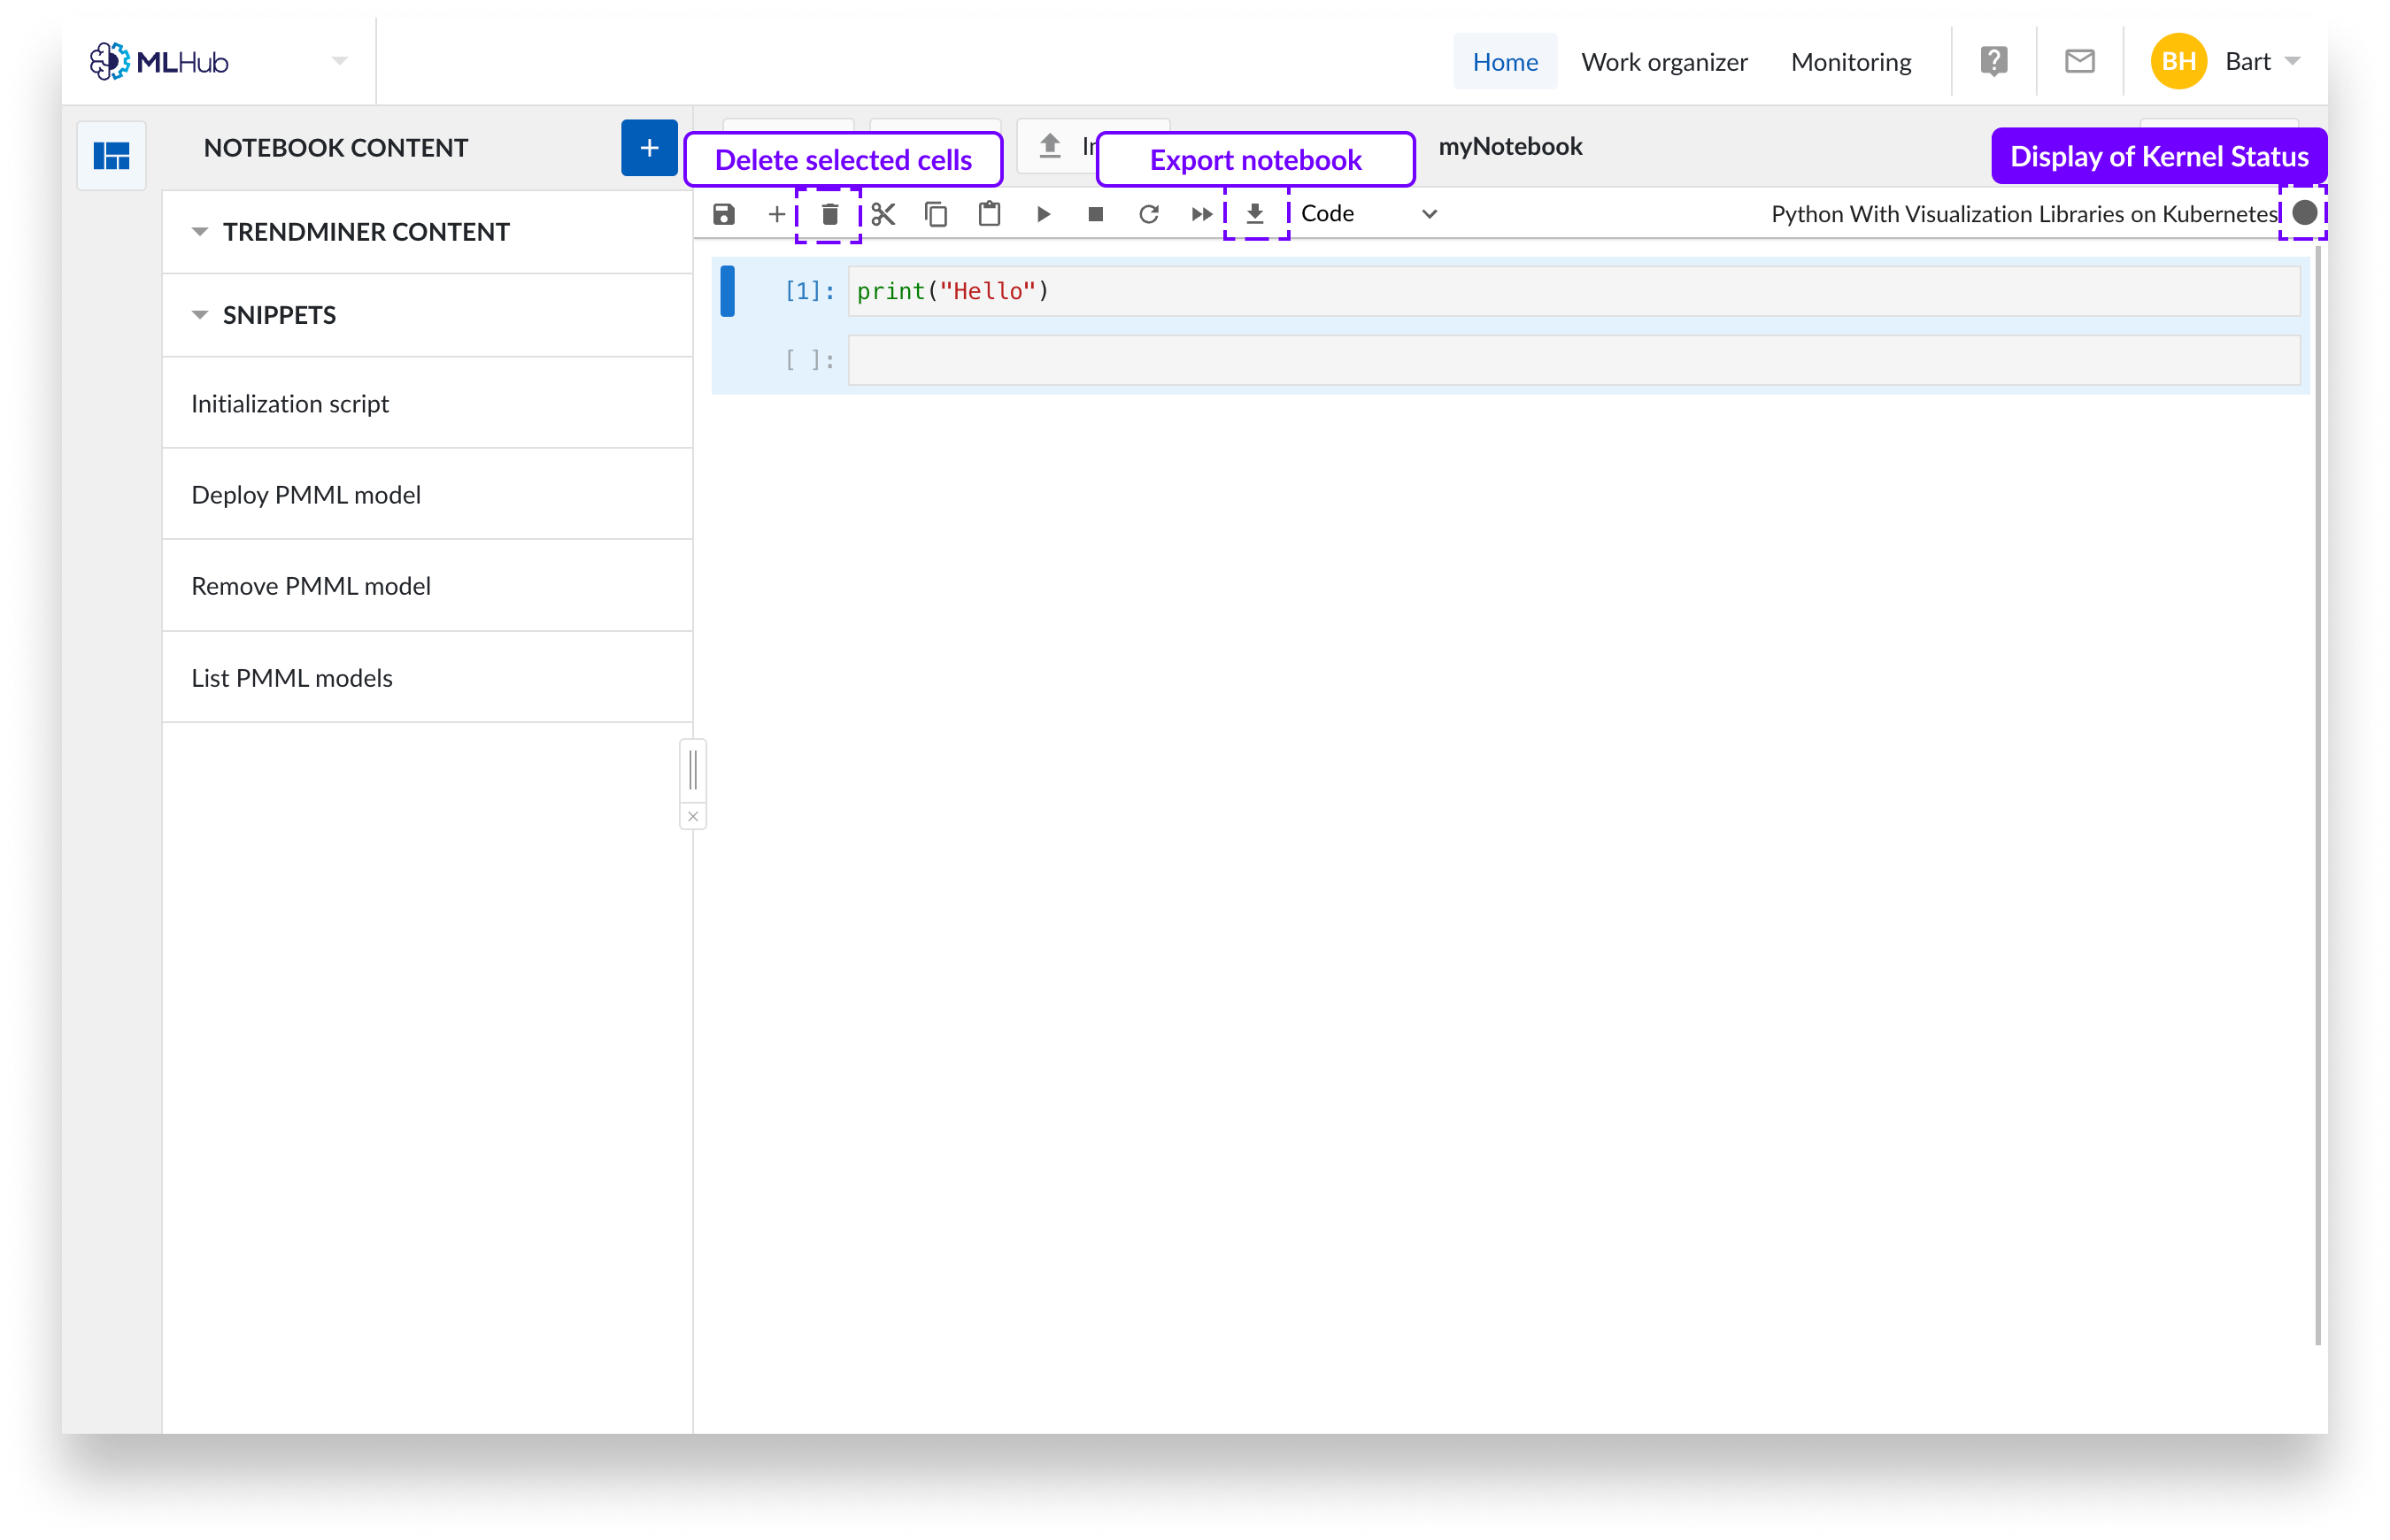Viewport: 2390px width, 1540px height.
Task: Click the sidebar resize handle
Action: [692, 770]
